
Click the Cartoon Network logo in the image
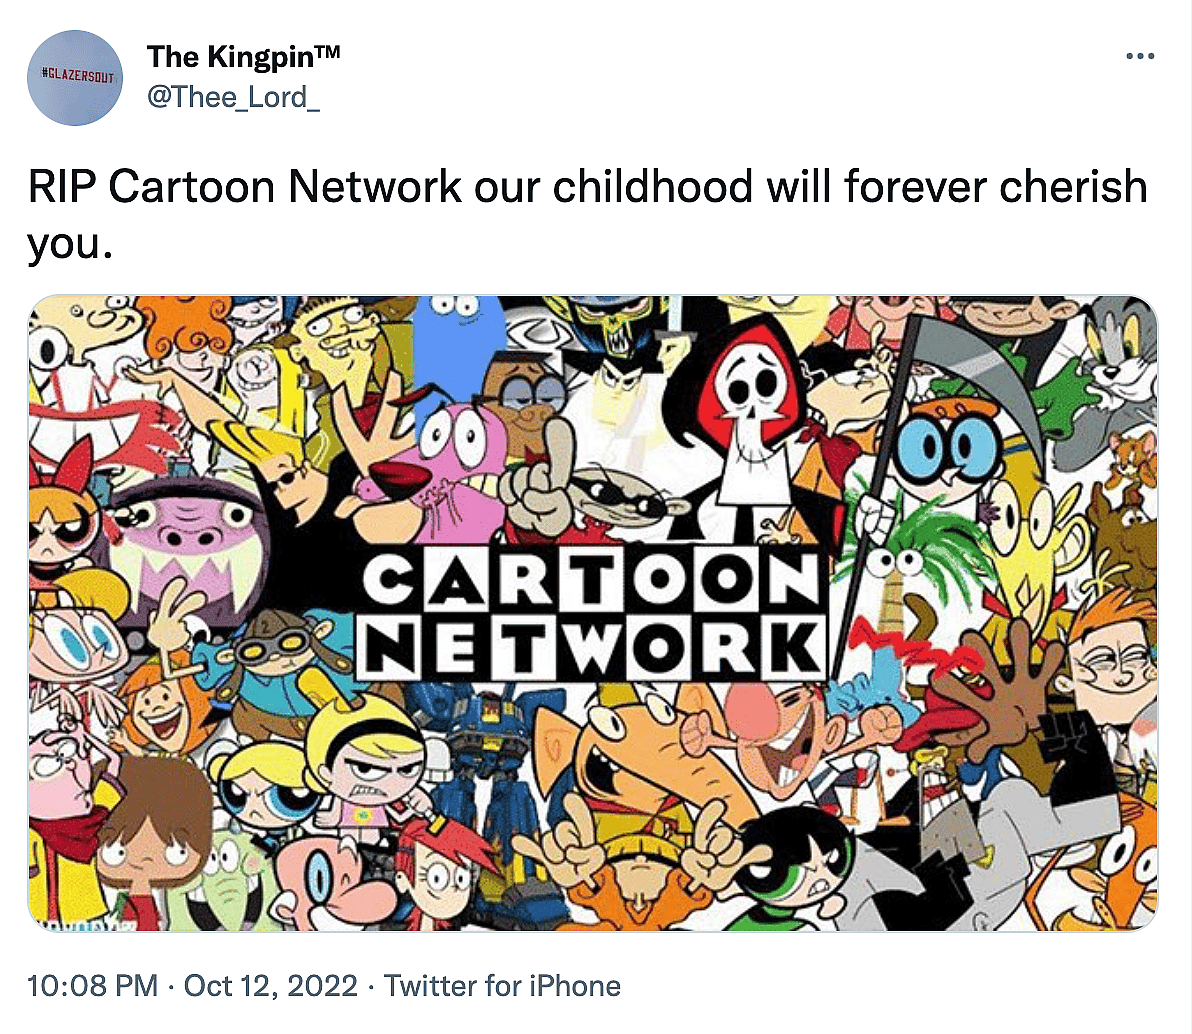[x=592, y=613]
